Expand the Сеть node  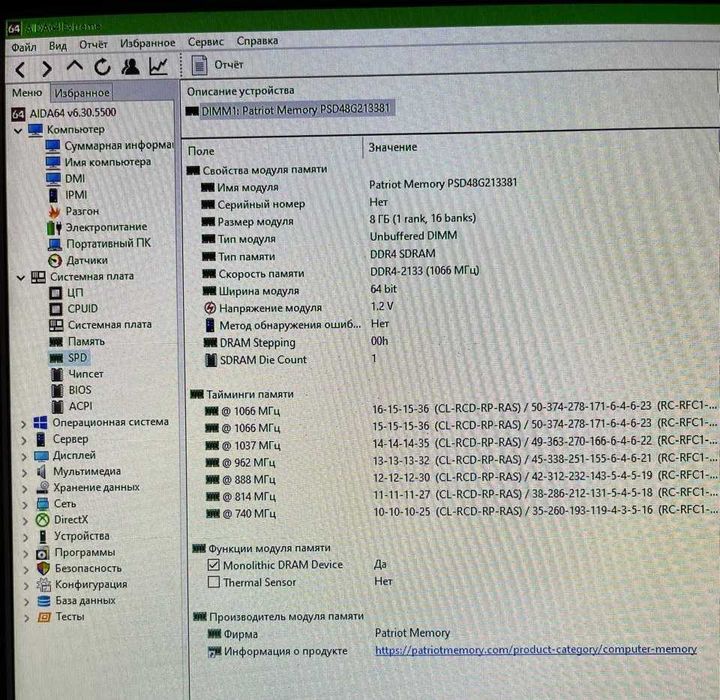coord(25,505)
